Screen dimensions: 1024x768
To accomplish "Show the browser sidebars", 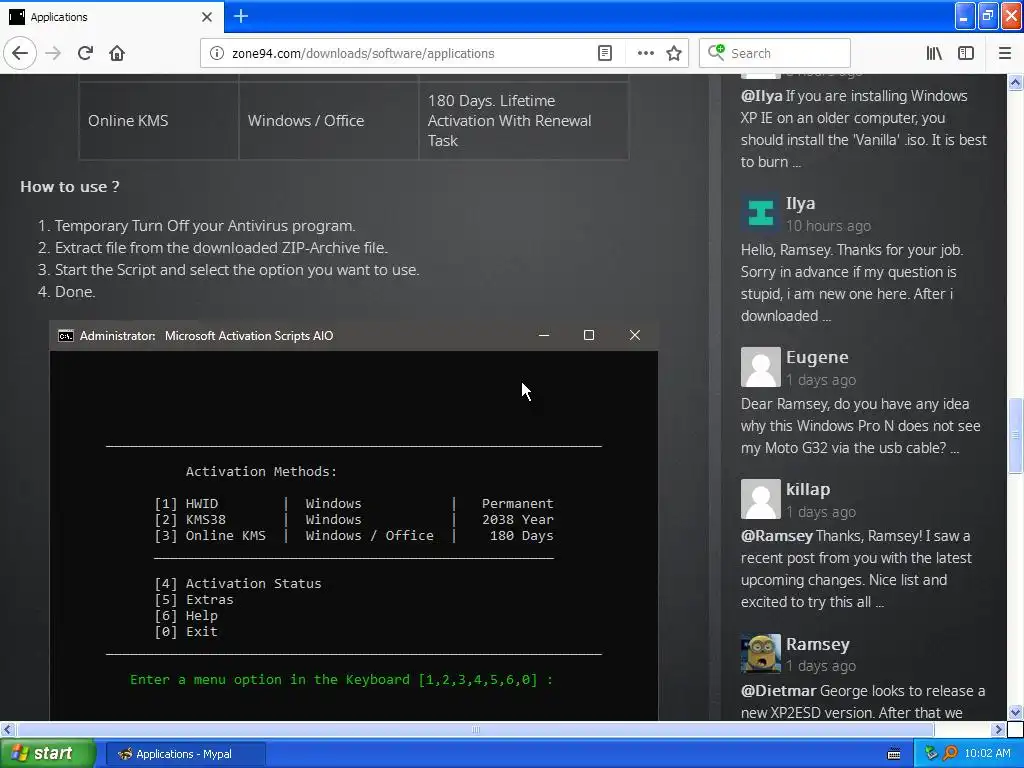I will (x=966, y=53).
